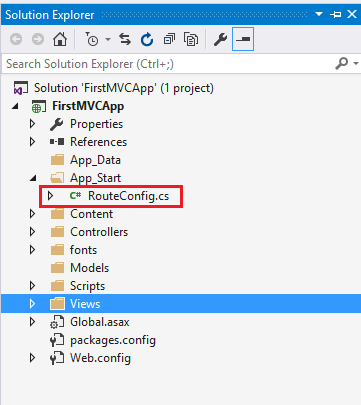Select the packages.config file
The image size is (361, 405).
[x=113, y=340]
